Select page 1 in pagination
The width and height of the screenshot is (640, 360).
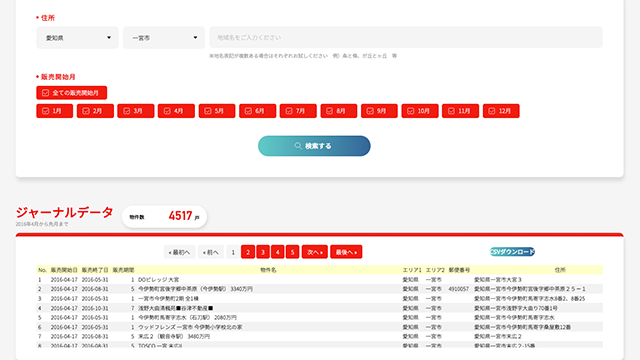pyautogui.click(x=233, y=252)
